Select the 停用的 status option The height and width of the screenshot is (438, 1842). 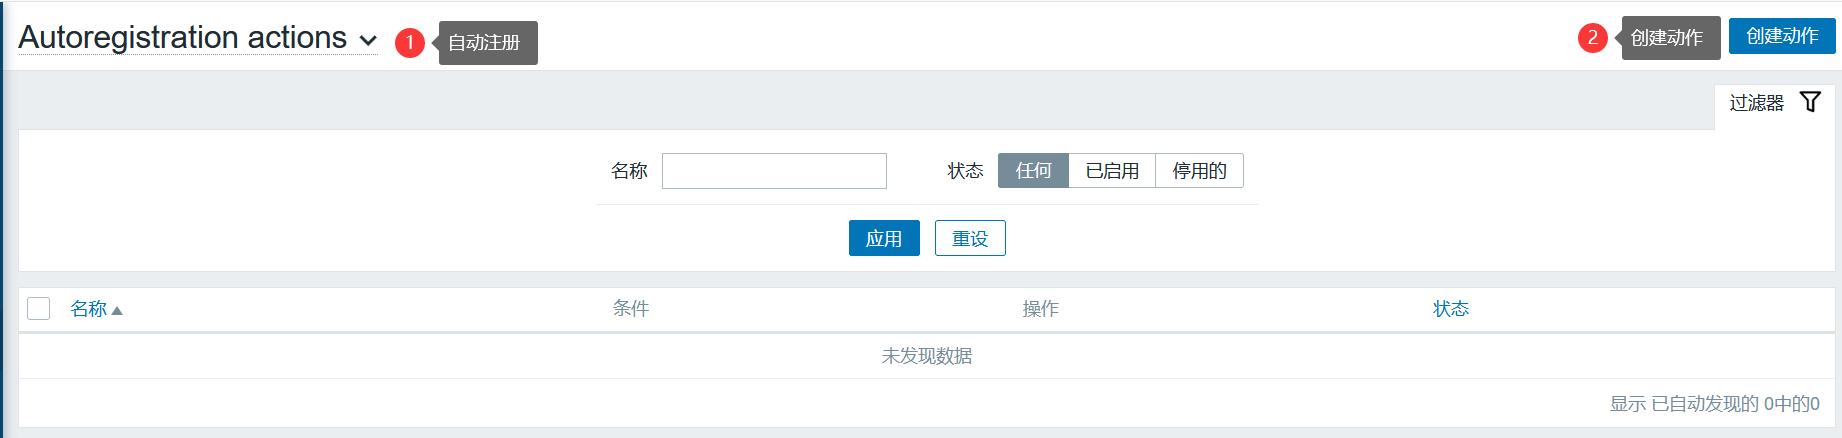[1199, 171]
